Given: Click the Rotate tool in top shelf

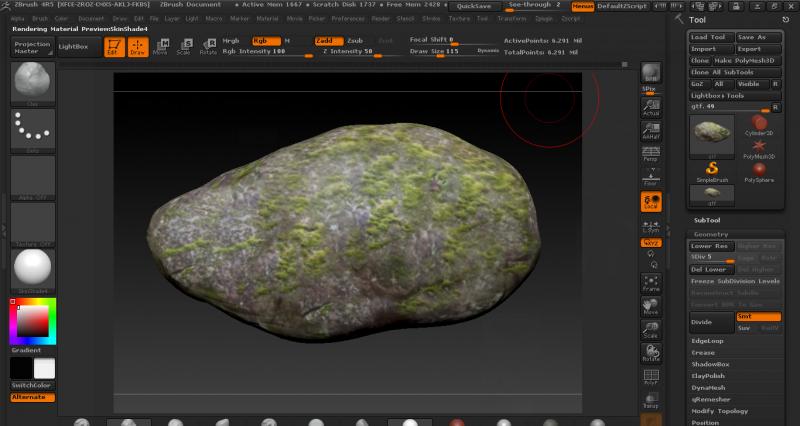Looking at the screenshot, I should click(x=207, y=45).
